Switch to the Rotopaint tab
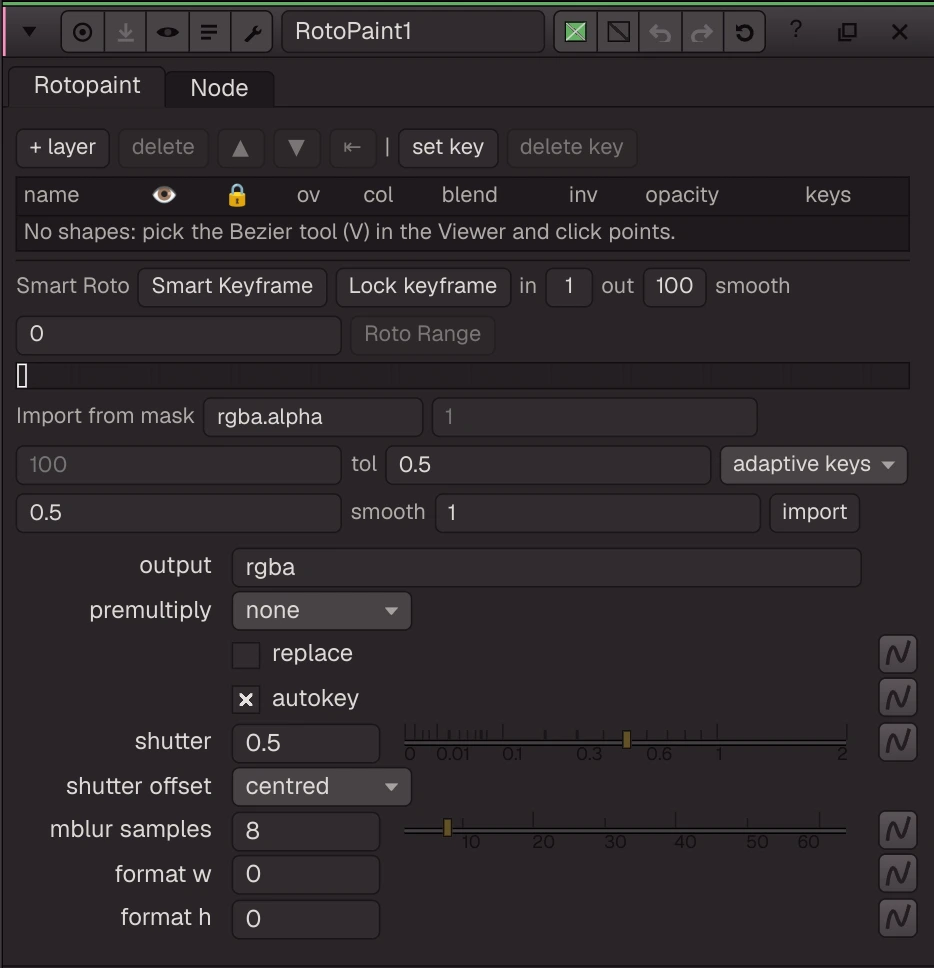The image size is (934, 968). (x=87, y=86)
